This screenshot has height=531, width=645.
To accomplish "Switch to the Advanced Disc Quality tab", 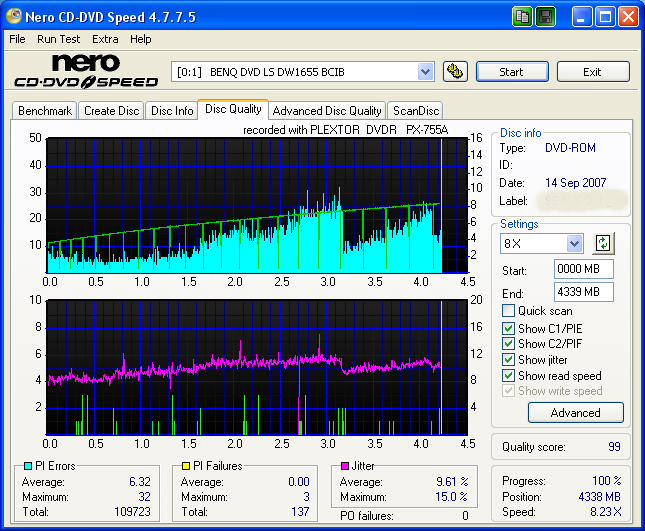I will [327, 111].
